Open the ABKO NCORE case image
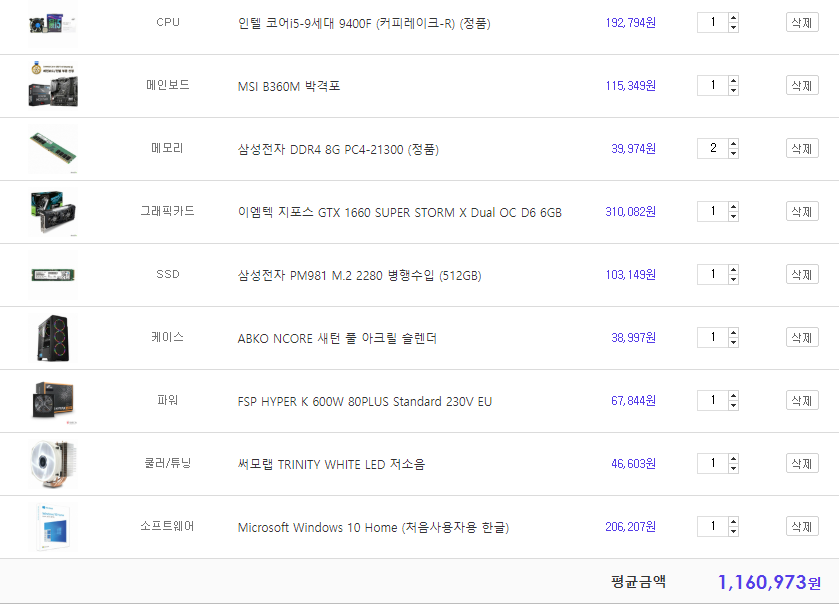 coord(52,337)
